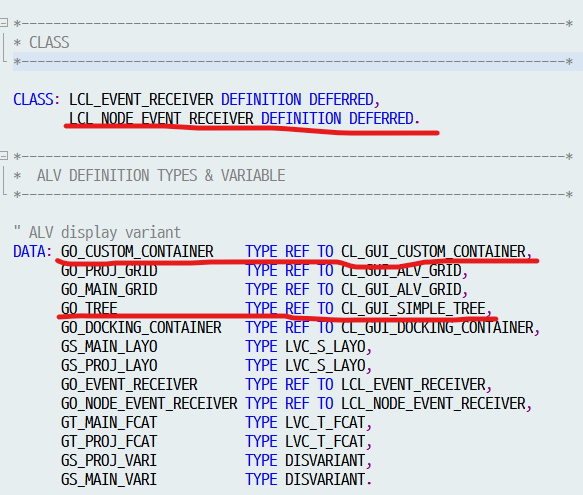Click DEFINITION DEFERRED after LCL_EVENT_RECEIVER
Viewport: 583px width, 495px height.
coord(297,100)
